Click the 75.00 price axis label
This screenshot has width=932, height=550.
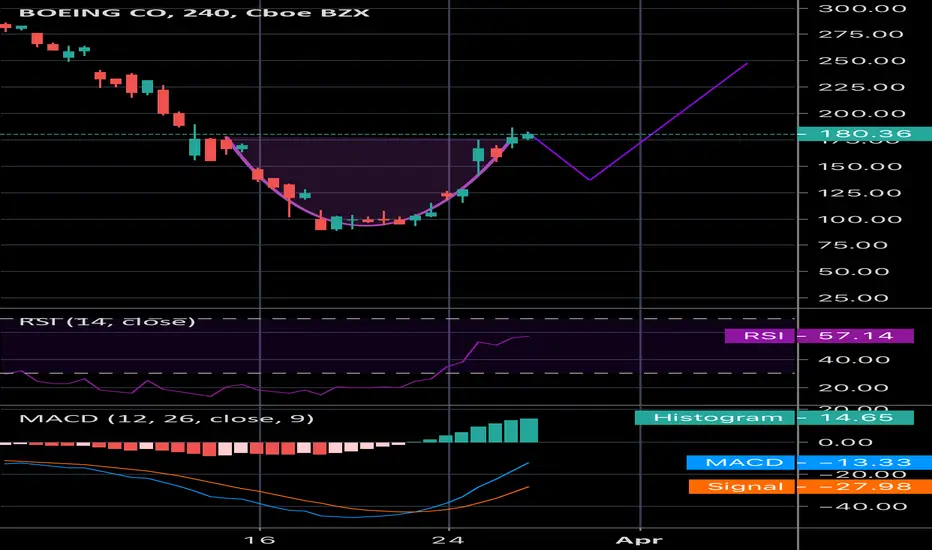pyautogui.click(x=854, y=246)
